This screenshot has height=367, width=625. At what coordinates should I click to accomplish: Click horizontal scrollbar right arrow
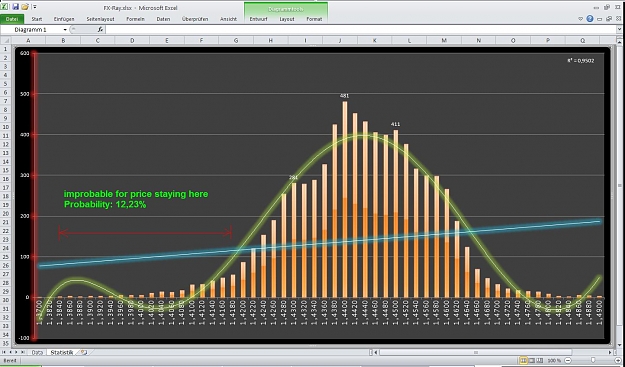(610, 353)
